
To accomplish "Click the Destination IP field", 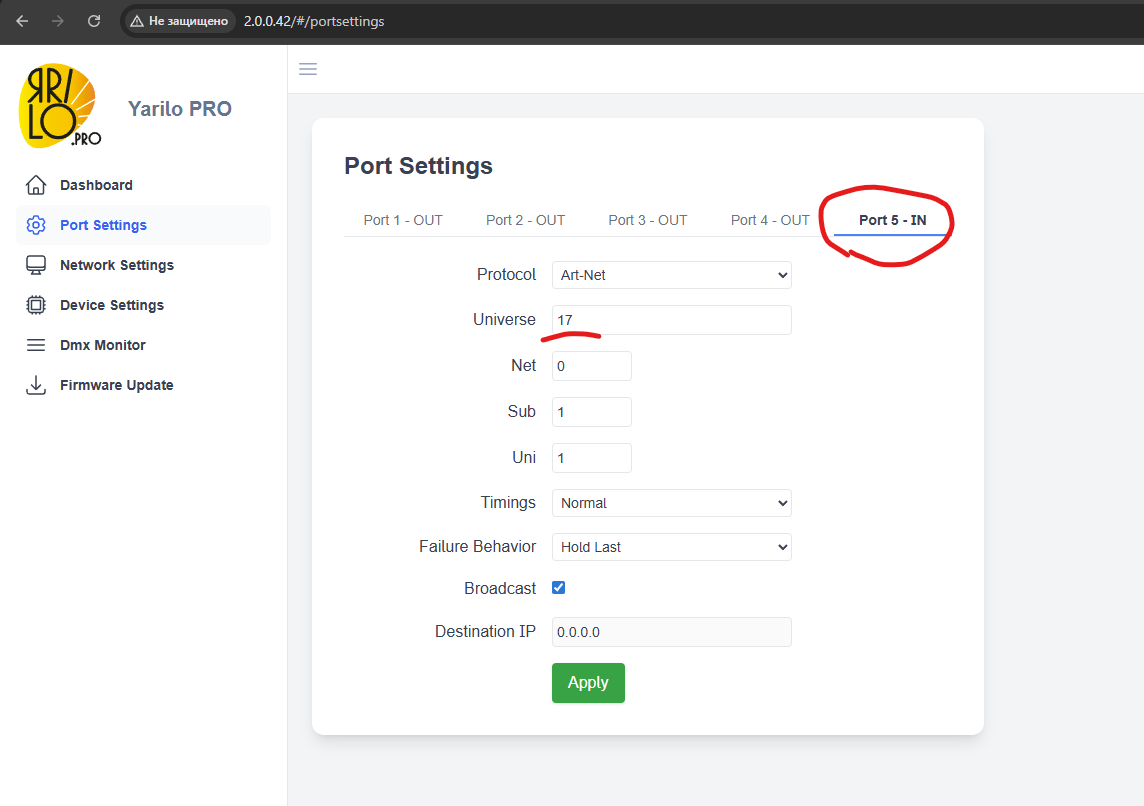I will (x=672, y=632).
